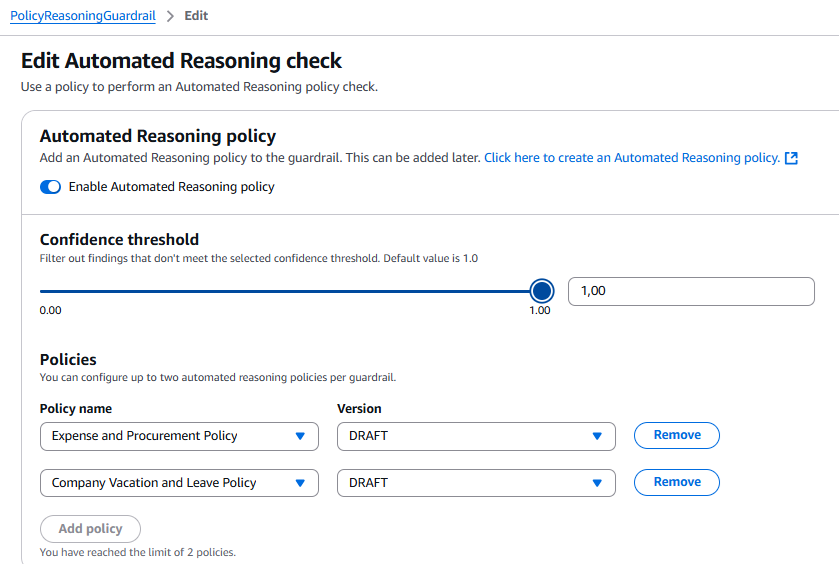Click the version arrow in the Vacation policy row
839x564 pixels.
[597, 483]
